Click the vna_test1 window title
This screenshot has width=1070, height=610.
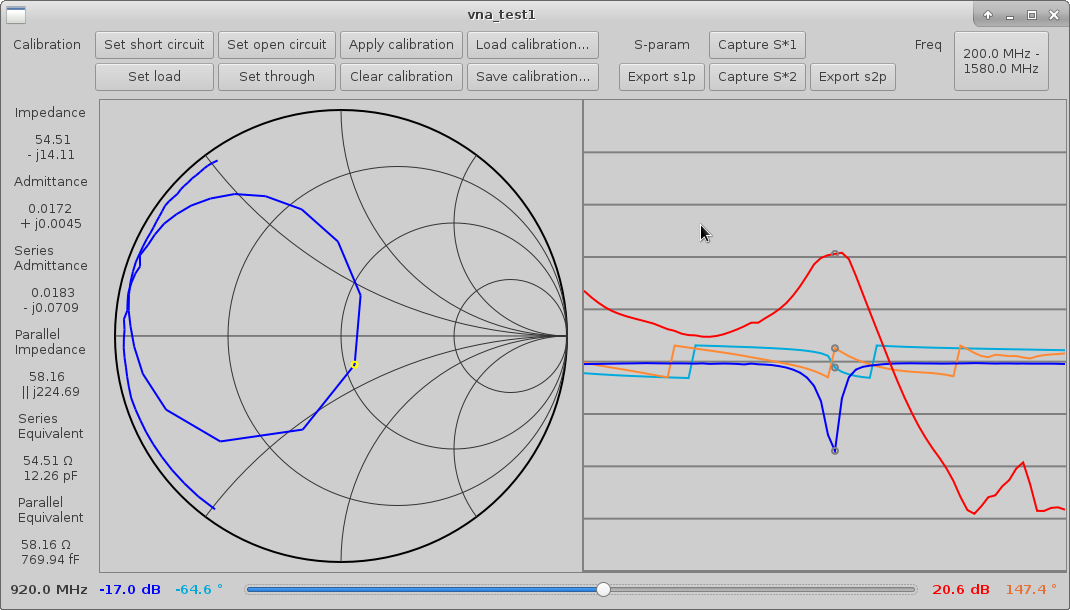502,15
